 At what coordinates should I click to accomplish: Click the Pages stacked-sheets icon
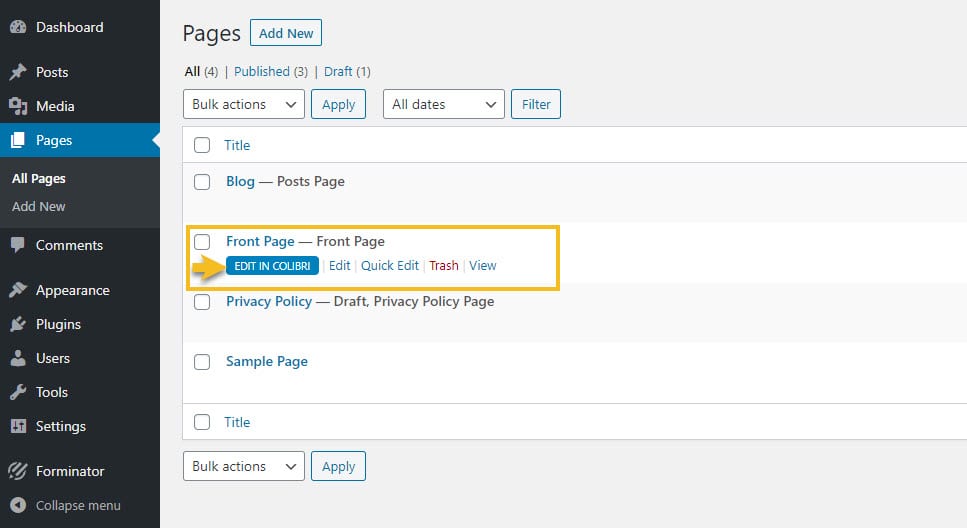point(19,140)
